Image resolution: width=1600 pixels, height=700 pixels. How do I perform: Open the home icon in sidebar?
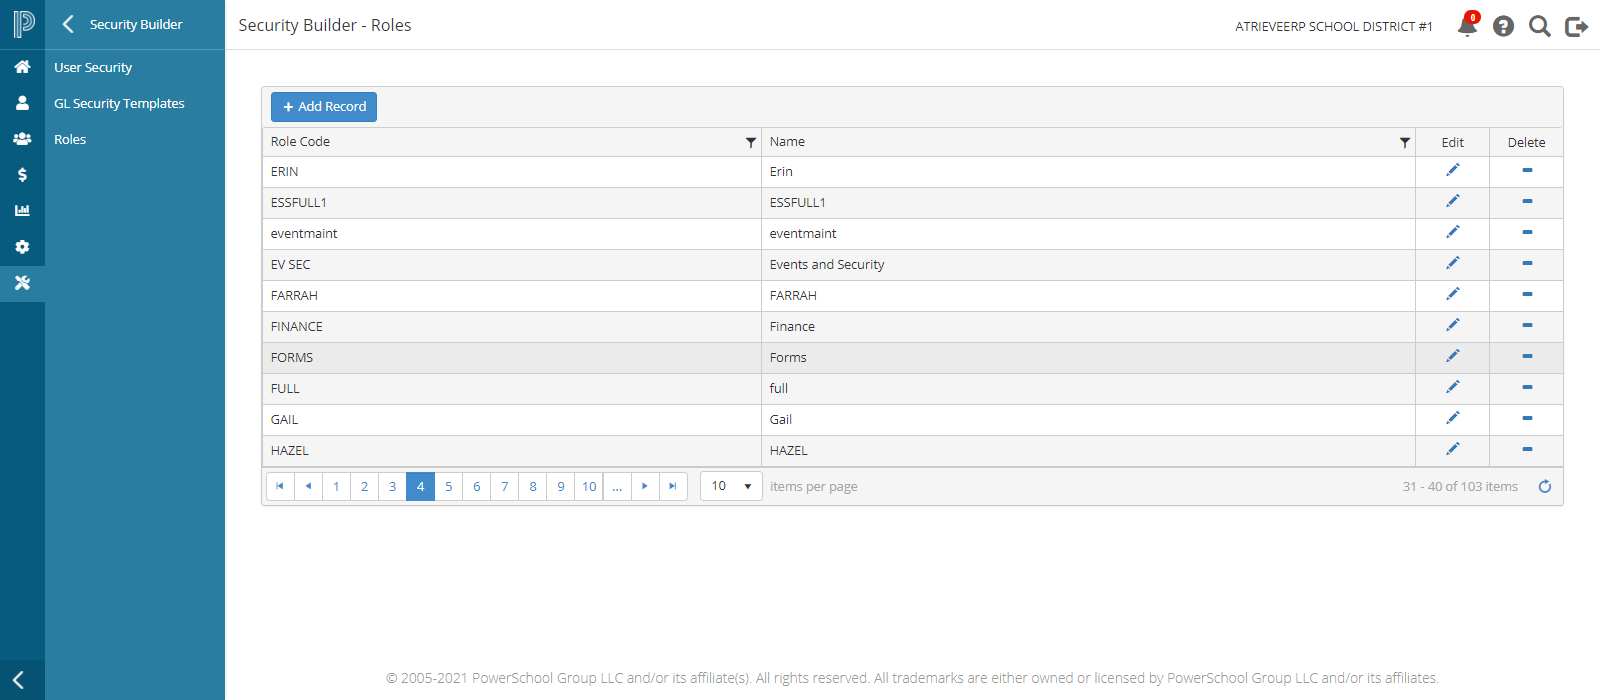(x=22, y=67)
